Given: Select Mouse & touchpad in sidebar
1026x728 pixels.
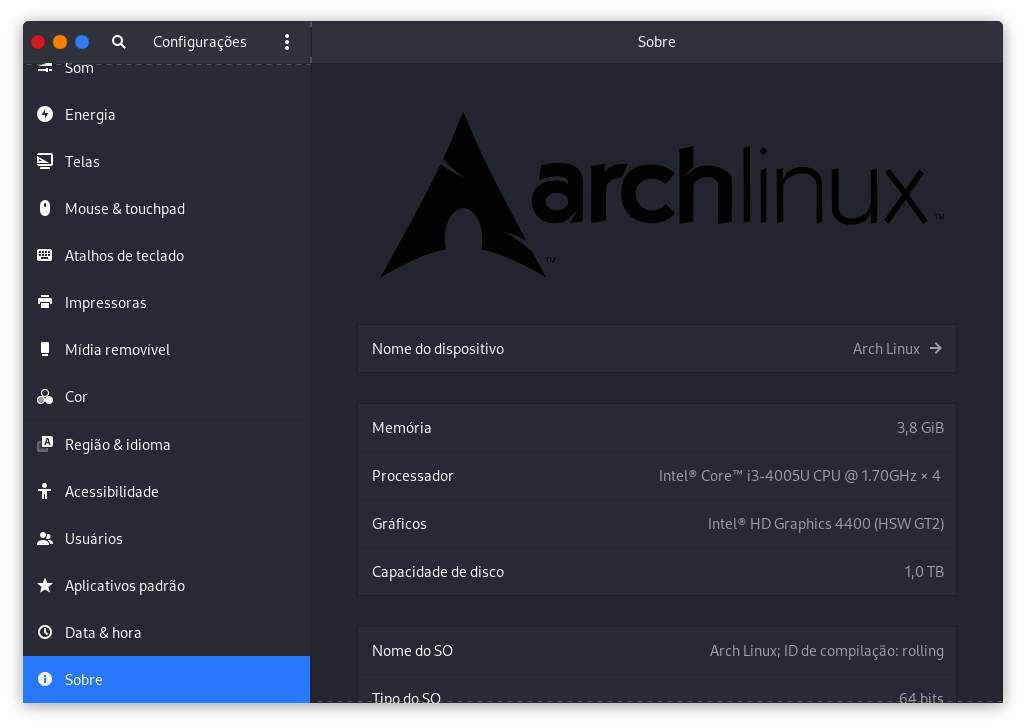Looking at the screenshot, I should click(167, 209).
